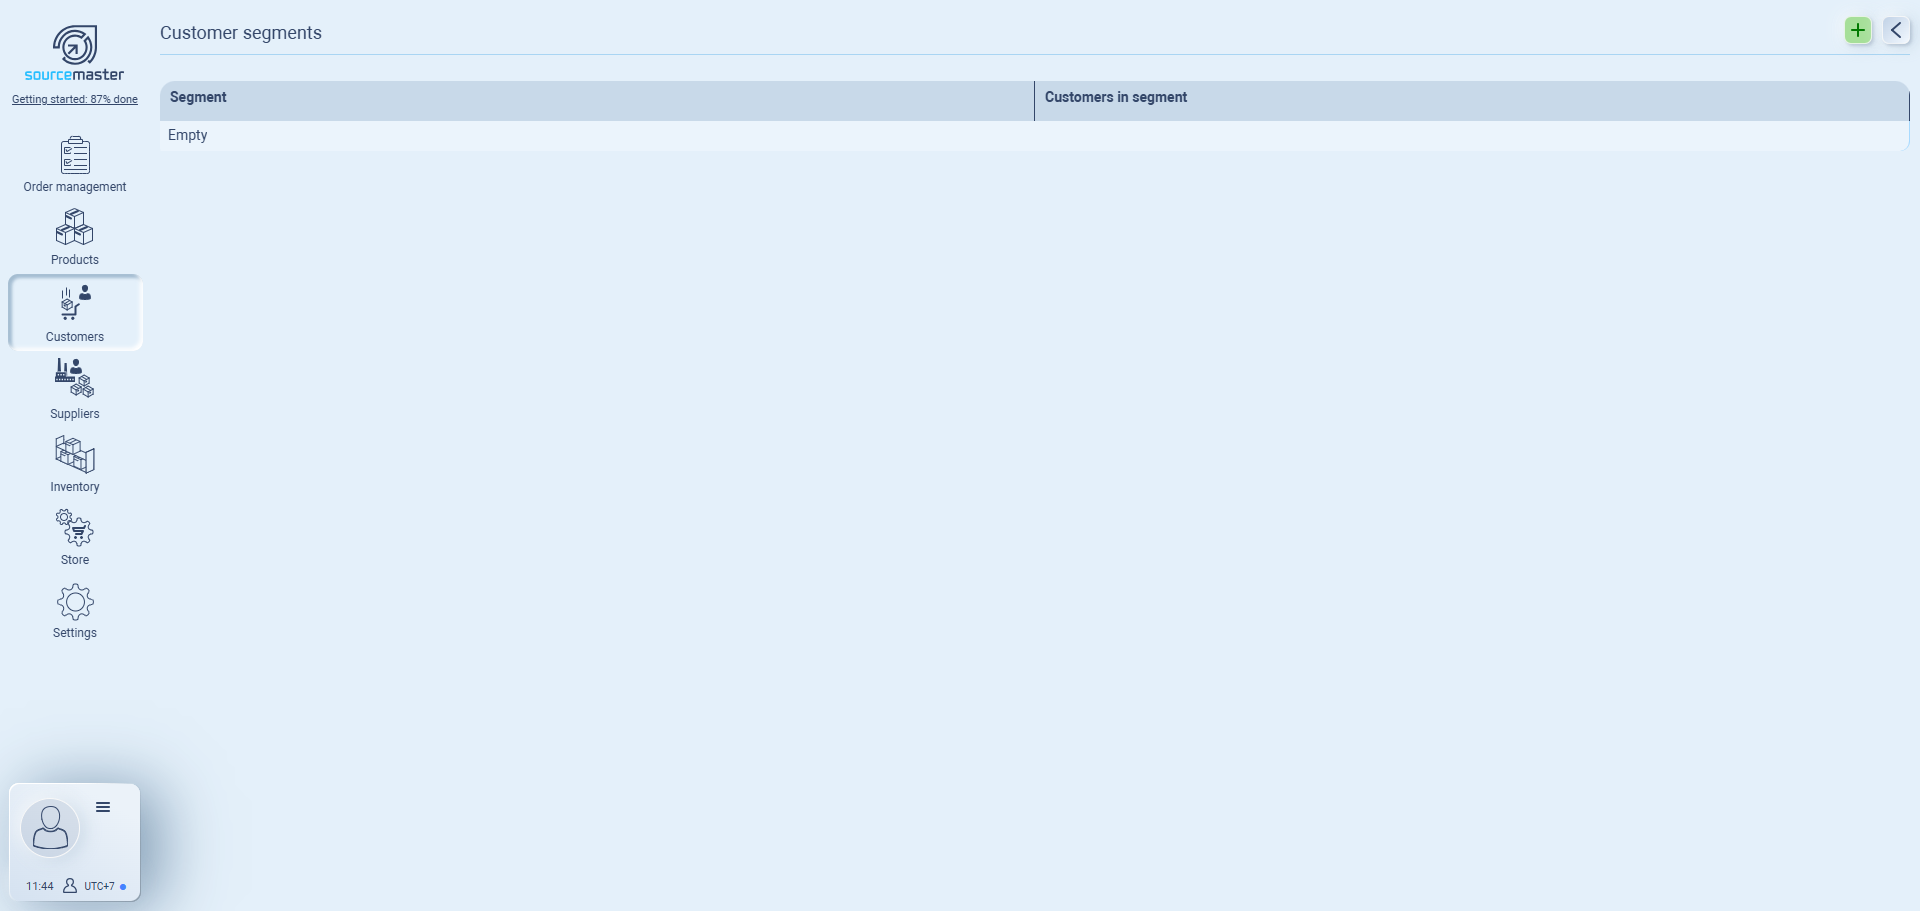The image size is (1920, 911).
Task: Add a new customer segment
Action: pyautogui.click(x=1858, y=30)
